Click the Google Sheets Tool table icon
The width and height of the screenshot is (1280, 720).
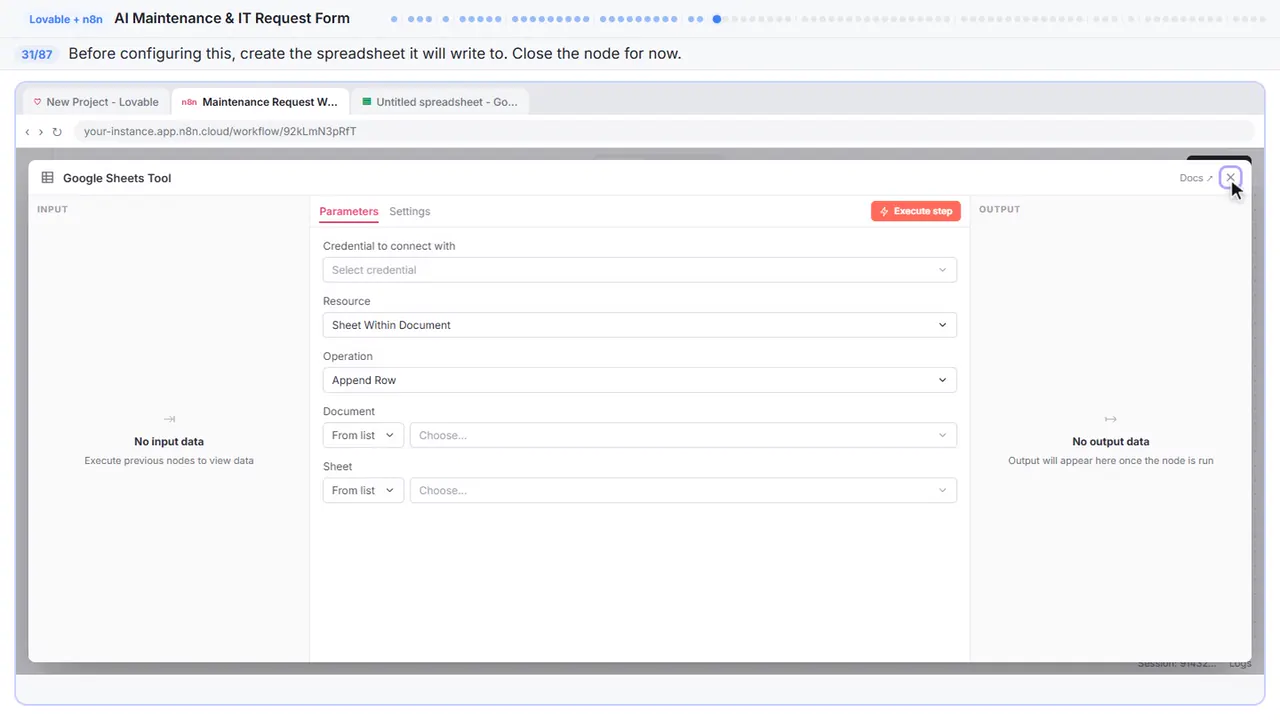[x=47, y=178]
